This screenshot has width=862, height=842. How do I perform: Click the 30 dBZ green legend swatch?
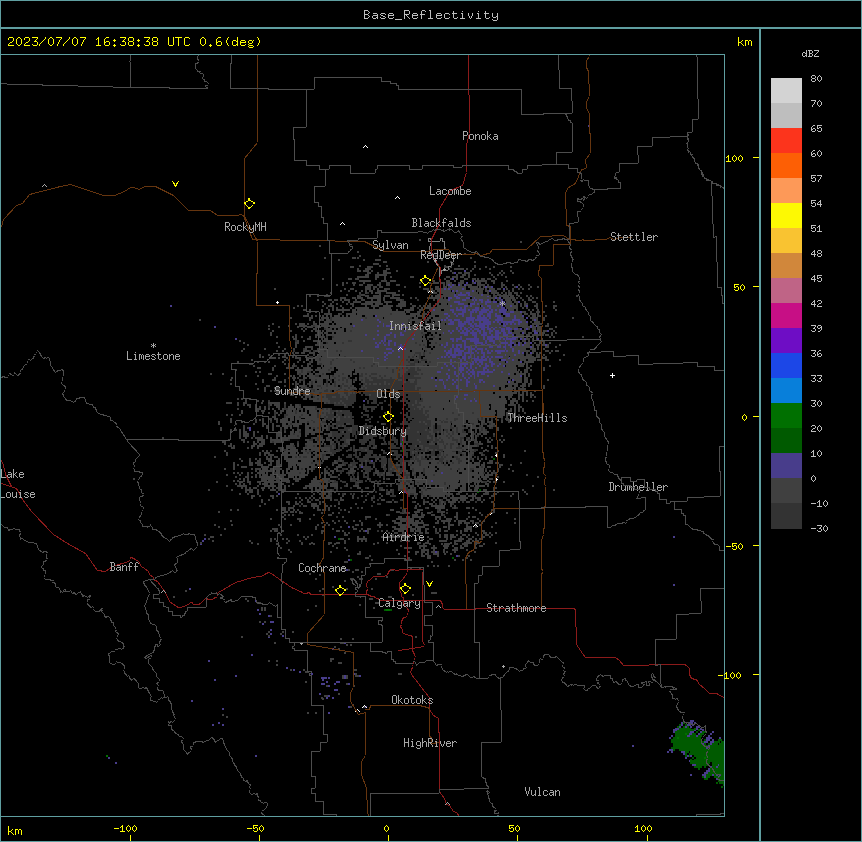[x=786, y=416]
